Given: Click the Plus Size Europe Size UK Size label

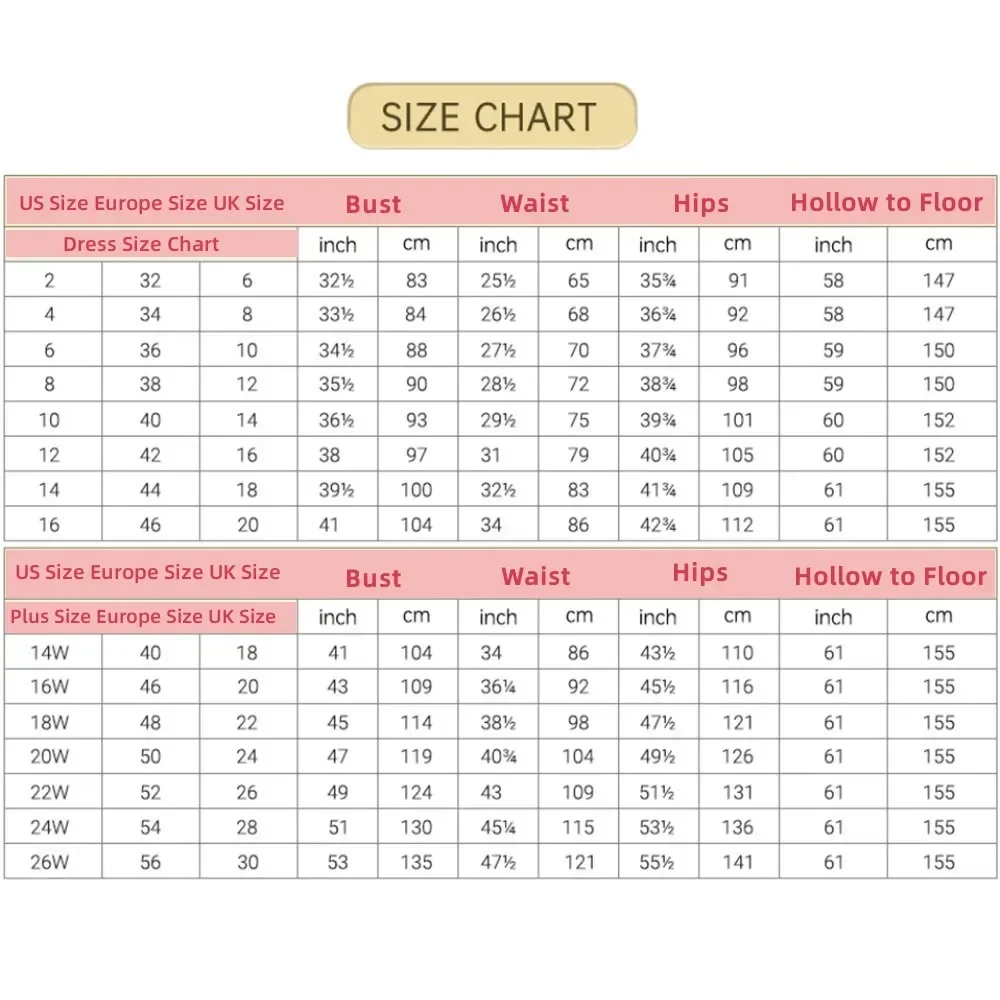Looking at the screenshot, I should [x=143, y=617].
